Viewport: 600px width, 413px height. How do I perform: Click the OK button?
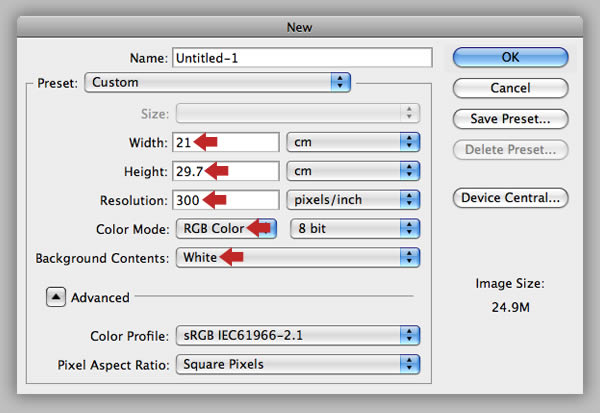click(510, 57)
